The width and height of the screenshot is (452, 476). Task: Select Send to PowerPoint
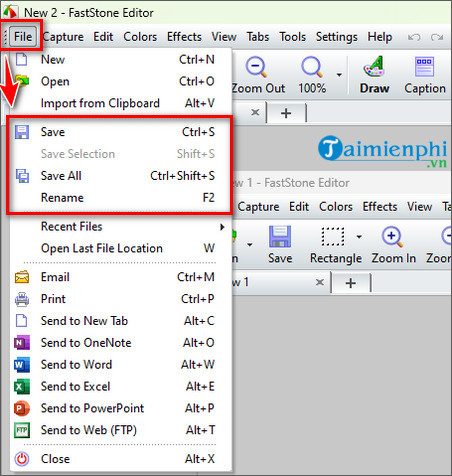[120, 408]
